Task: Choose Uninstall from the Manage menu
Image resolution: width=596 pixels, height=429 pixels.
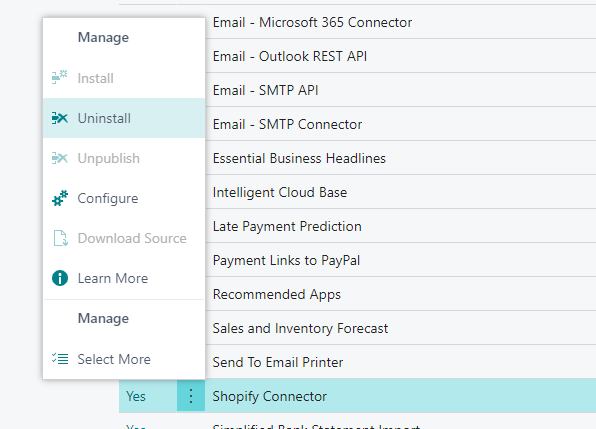Action: [124, 118]
